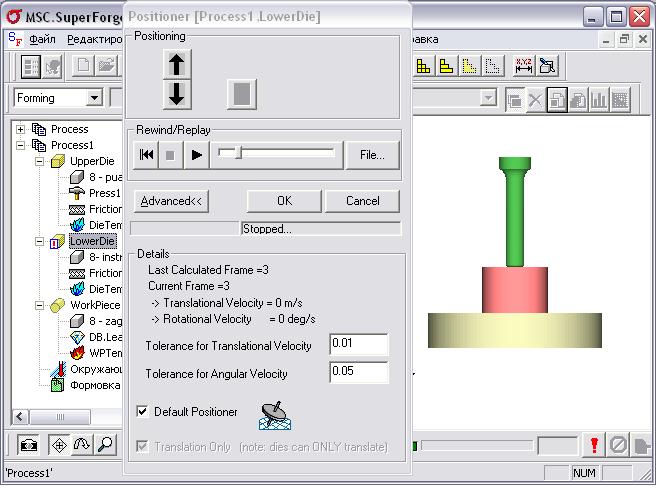Collapse the Advanced<< section
The image size is (657, 487).
(171, 201)
